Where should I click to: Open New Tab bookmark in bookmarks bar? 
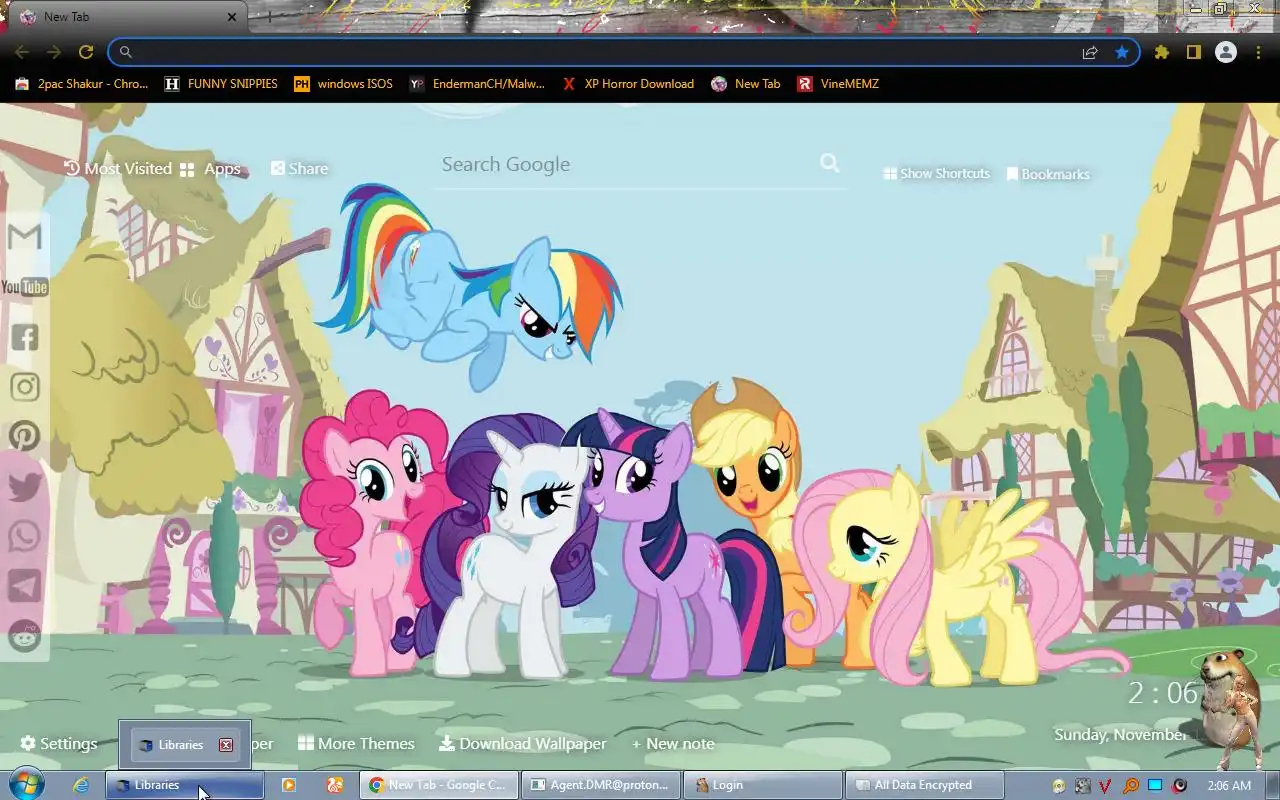pos(746,84)
